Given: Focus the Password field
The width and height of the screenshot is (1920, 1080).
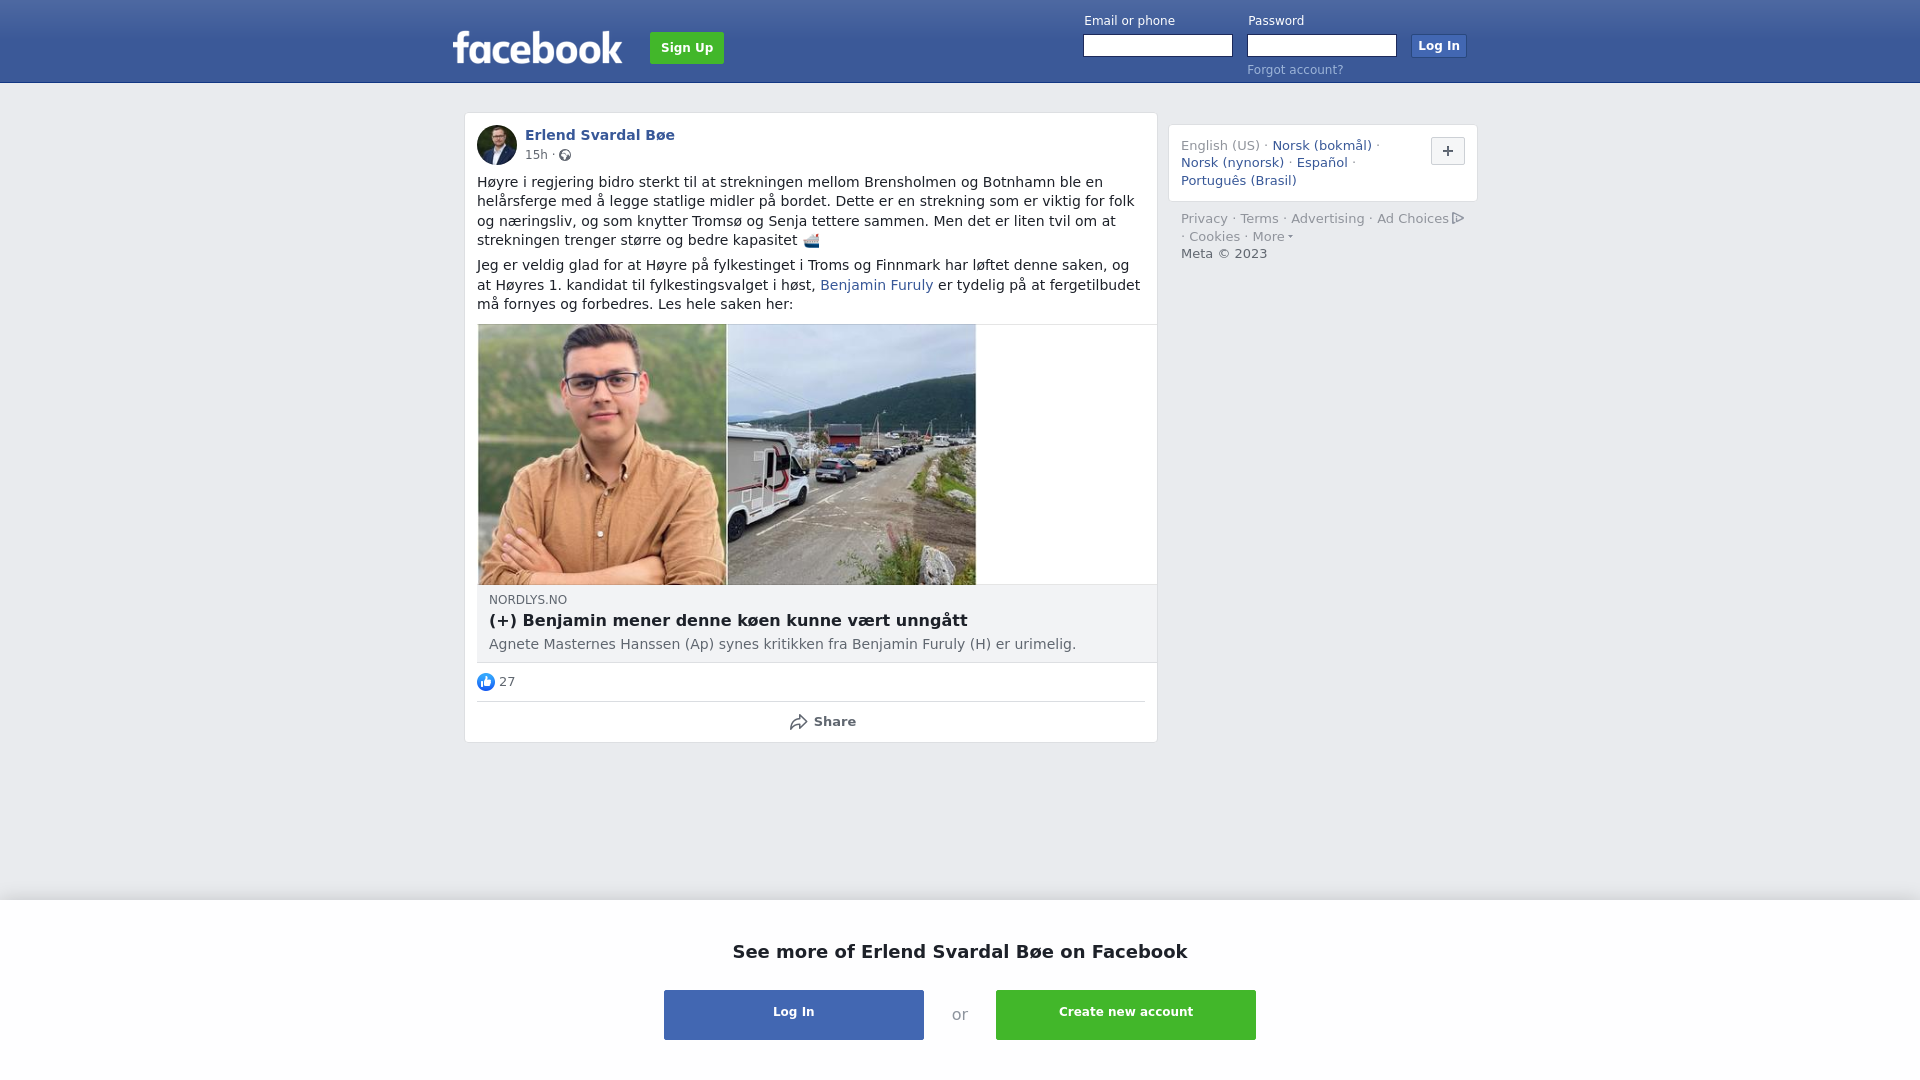Looking at the screenshot, I should 1322,46.
